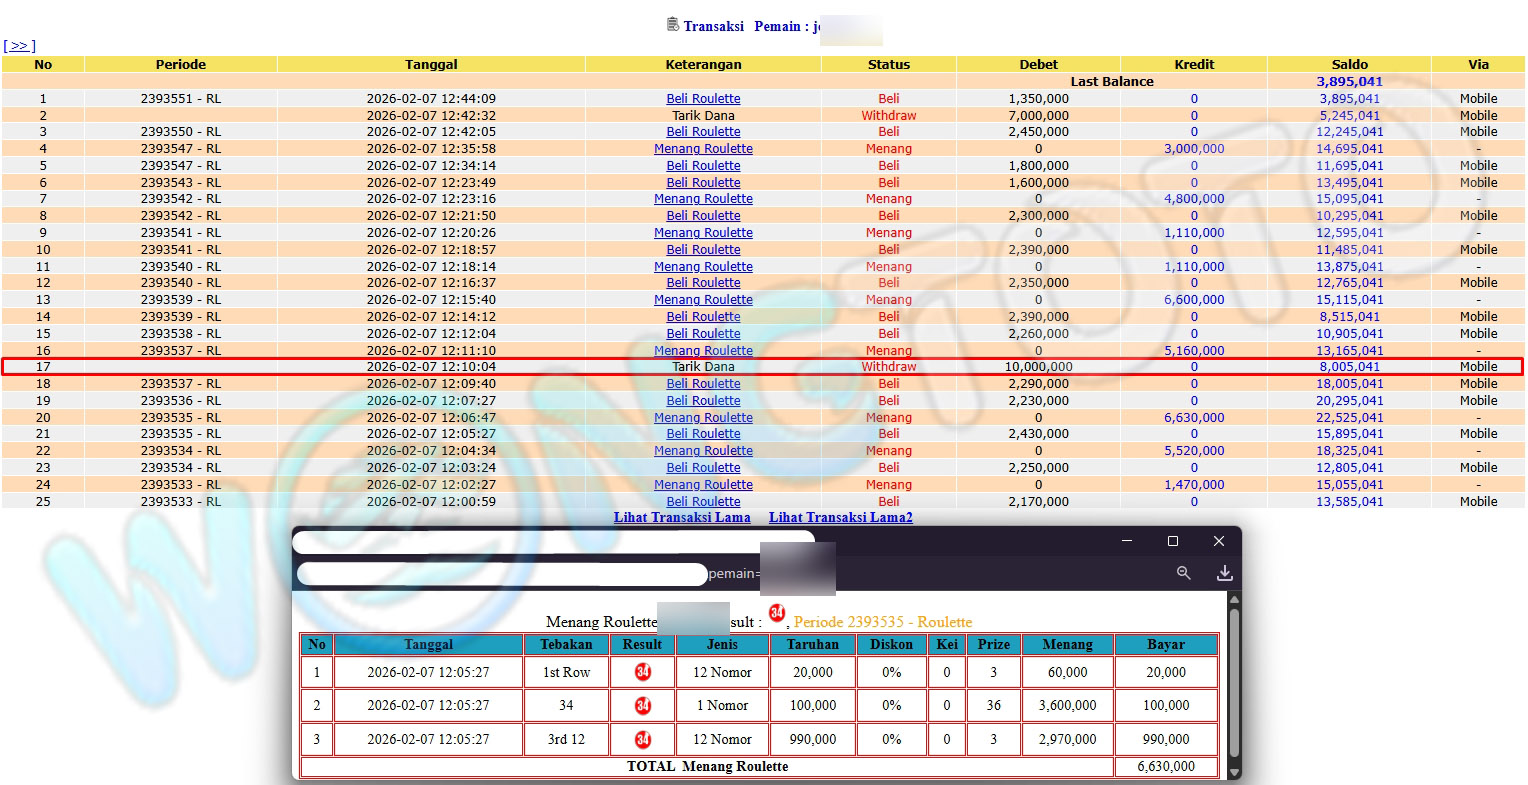Screen dimensions: 1528x785
Task: Minimize the popup window
Action: point(1127,541)
